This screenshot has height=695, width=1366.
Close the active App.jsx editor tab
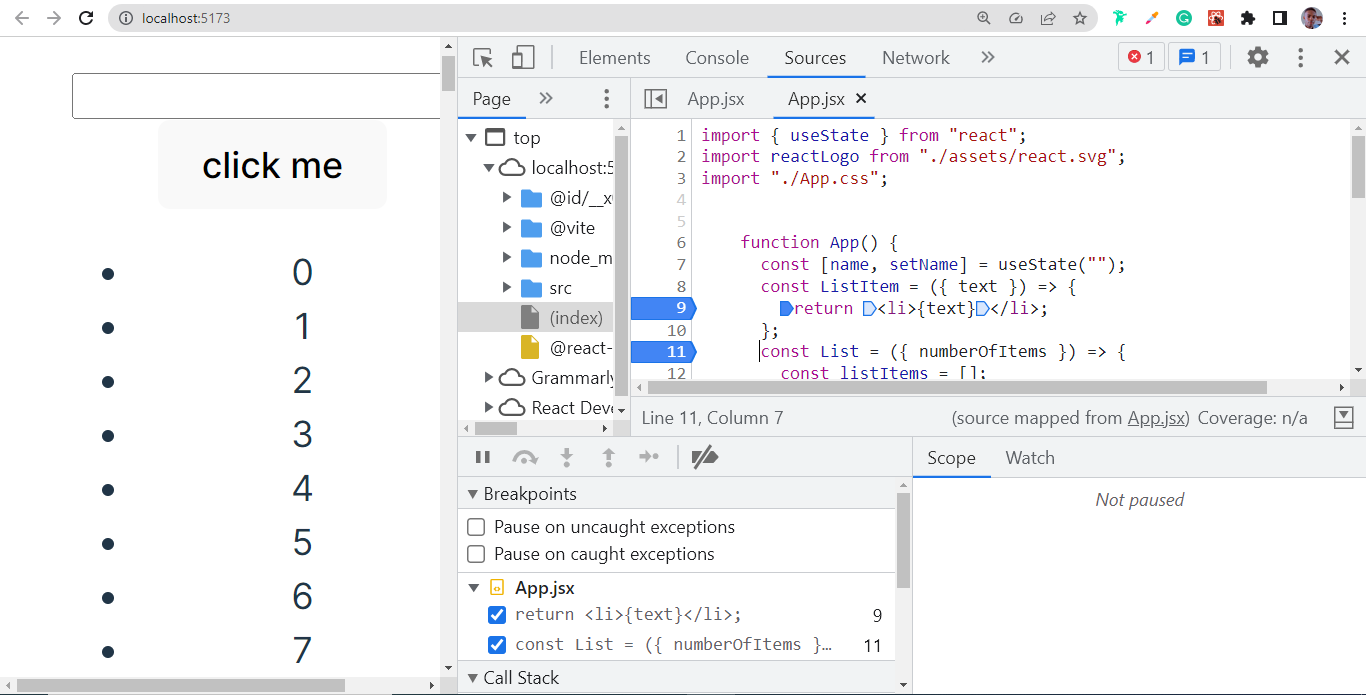(861, 98)
